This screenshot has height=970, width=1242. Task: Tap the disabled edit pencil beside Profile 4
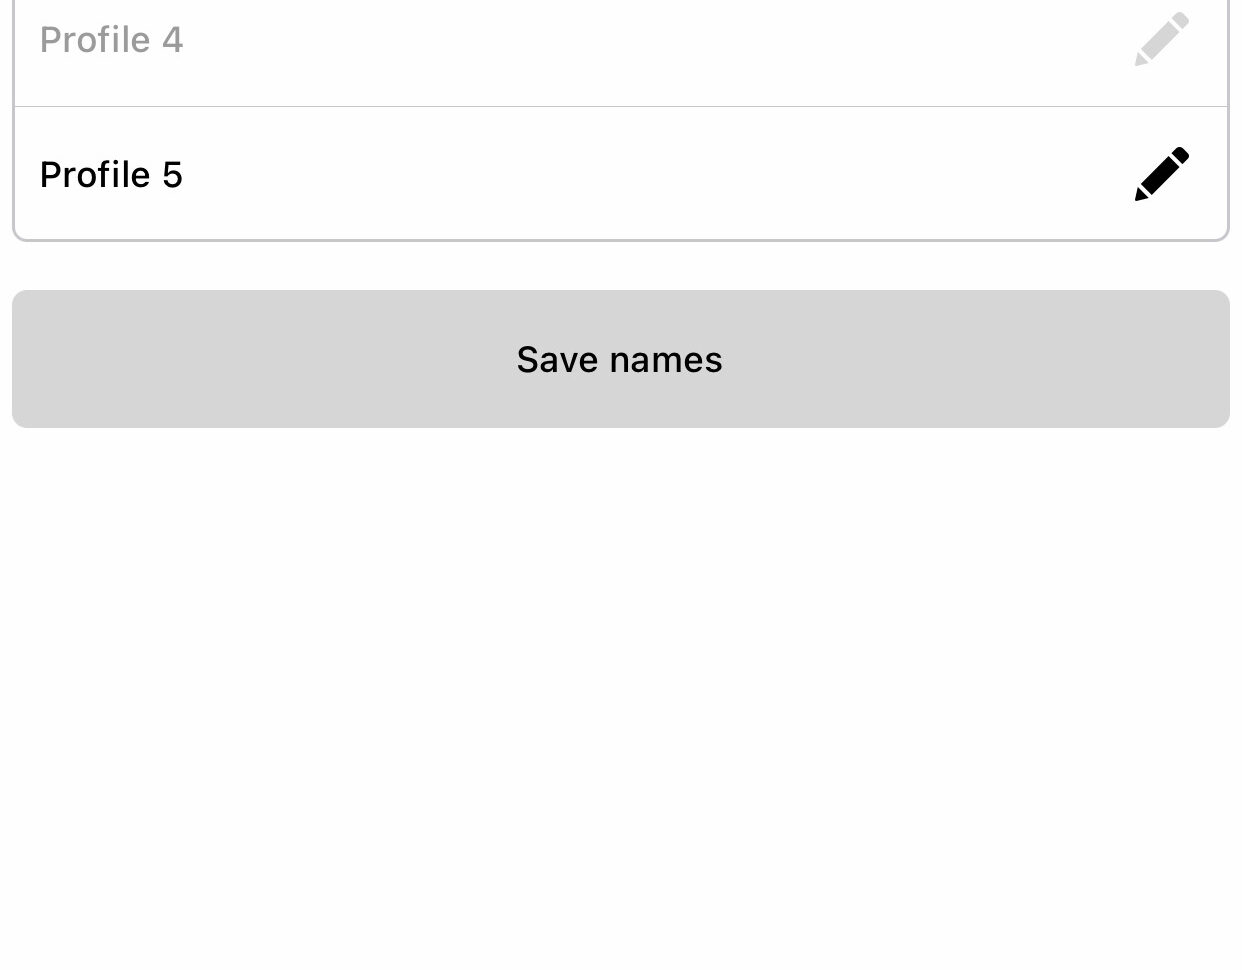click(x=1162, y=39)
